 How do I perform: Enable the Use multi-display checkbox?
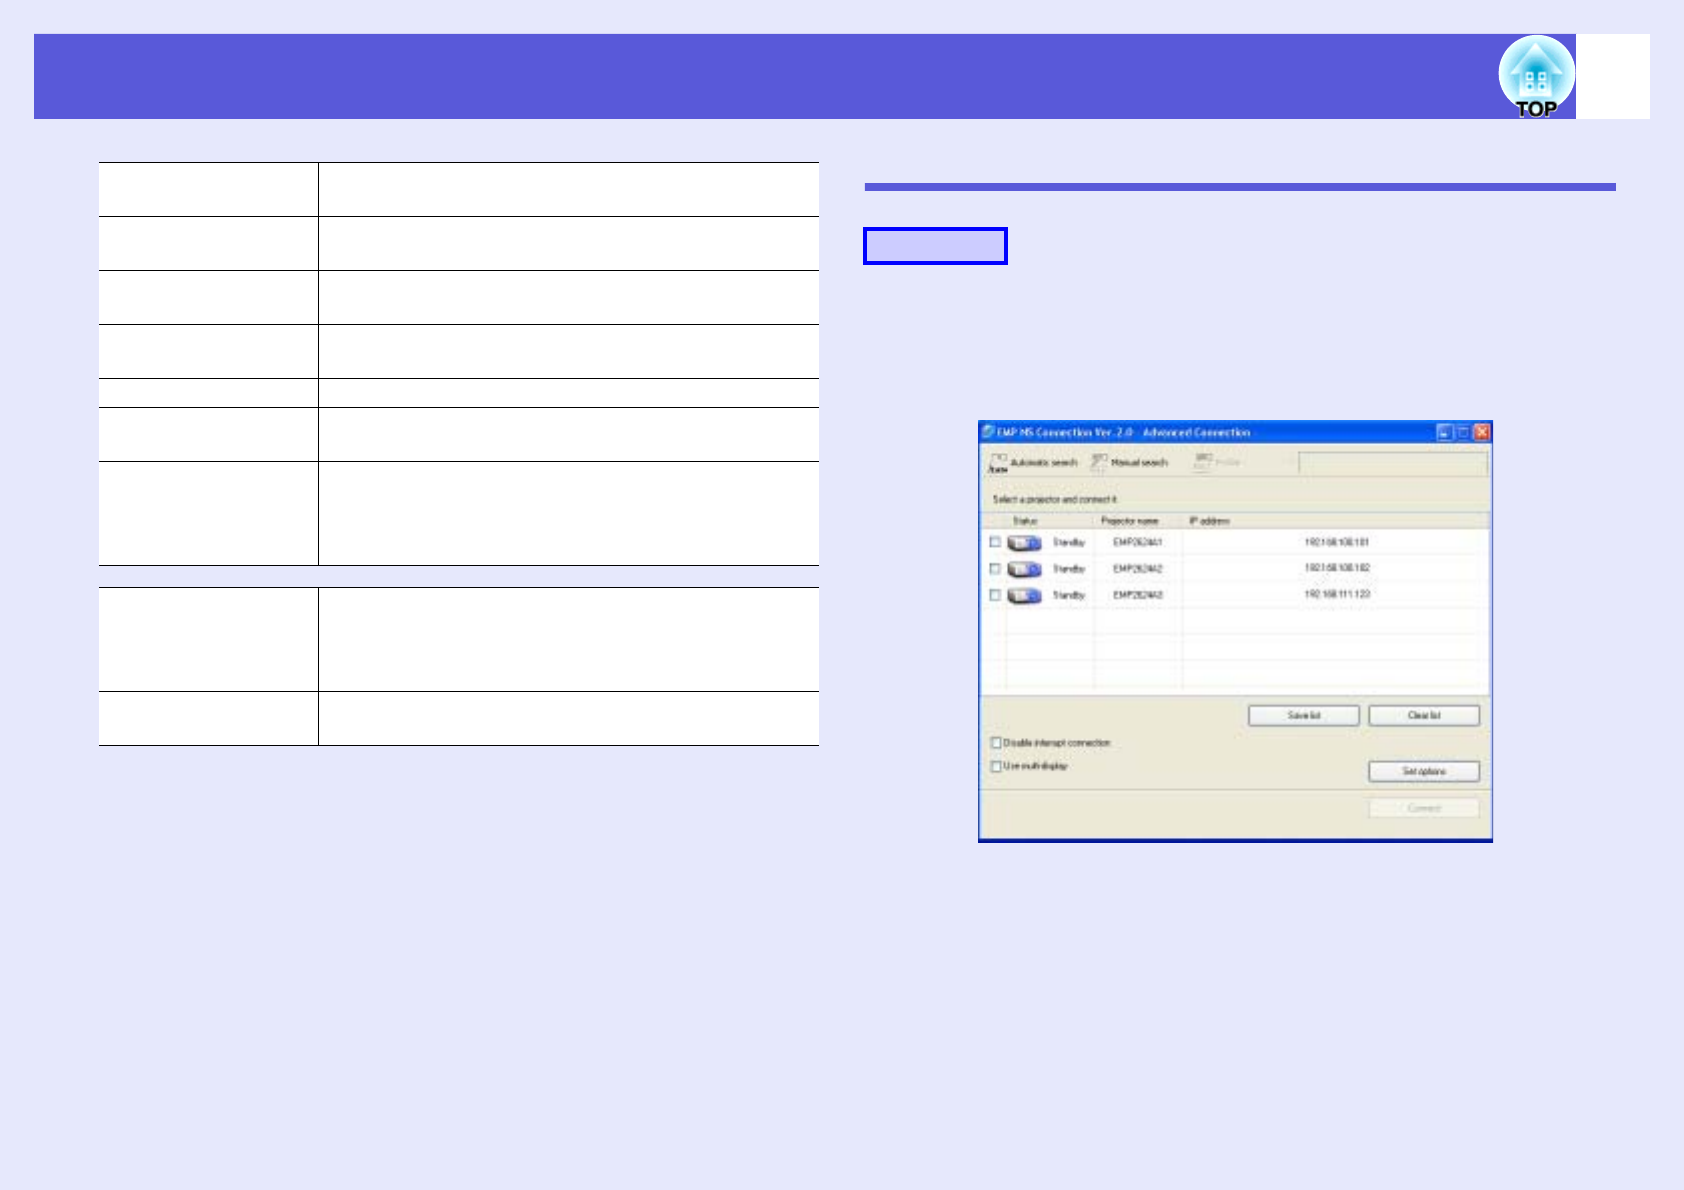[996, 766]
